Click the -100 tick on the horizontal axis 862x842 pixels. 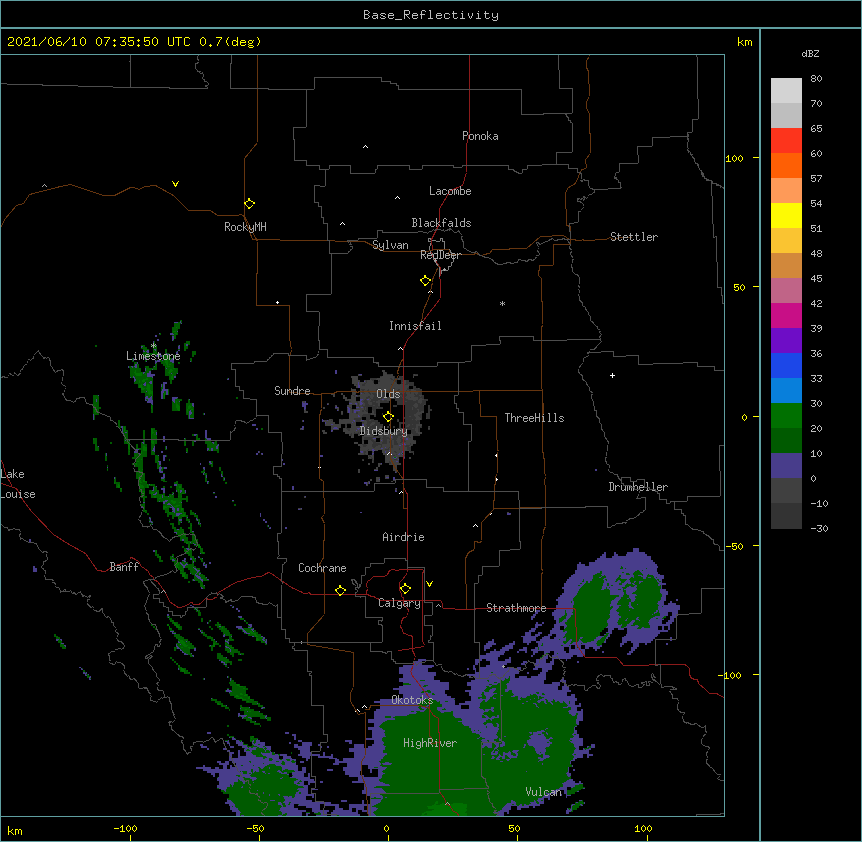click(x=125, y=828)
